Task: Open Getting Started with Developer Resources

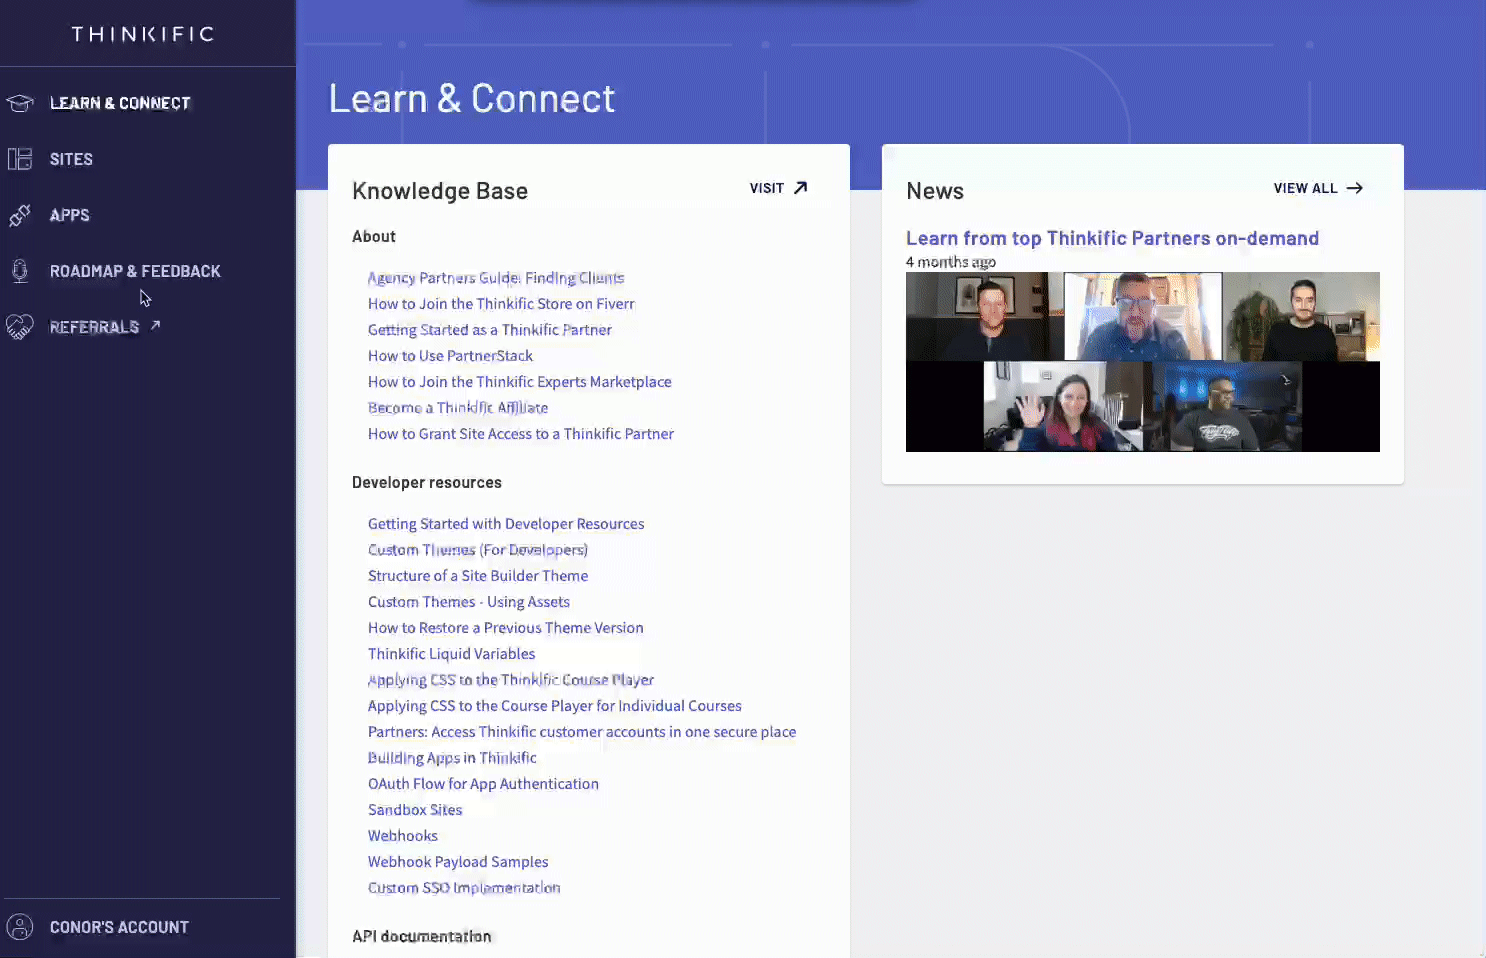Action: [506, 524]
